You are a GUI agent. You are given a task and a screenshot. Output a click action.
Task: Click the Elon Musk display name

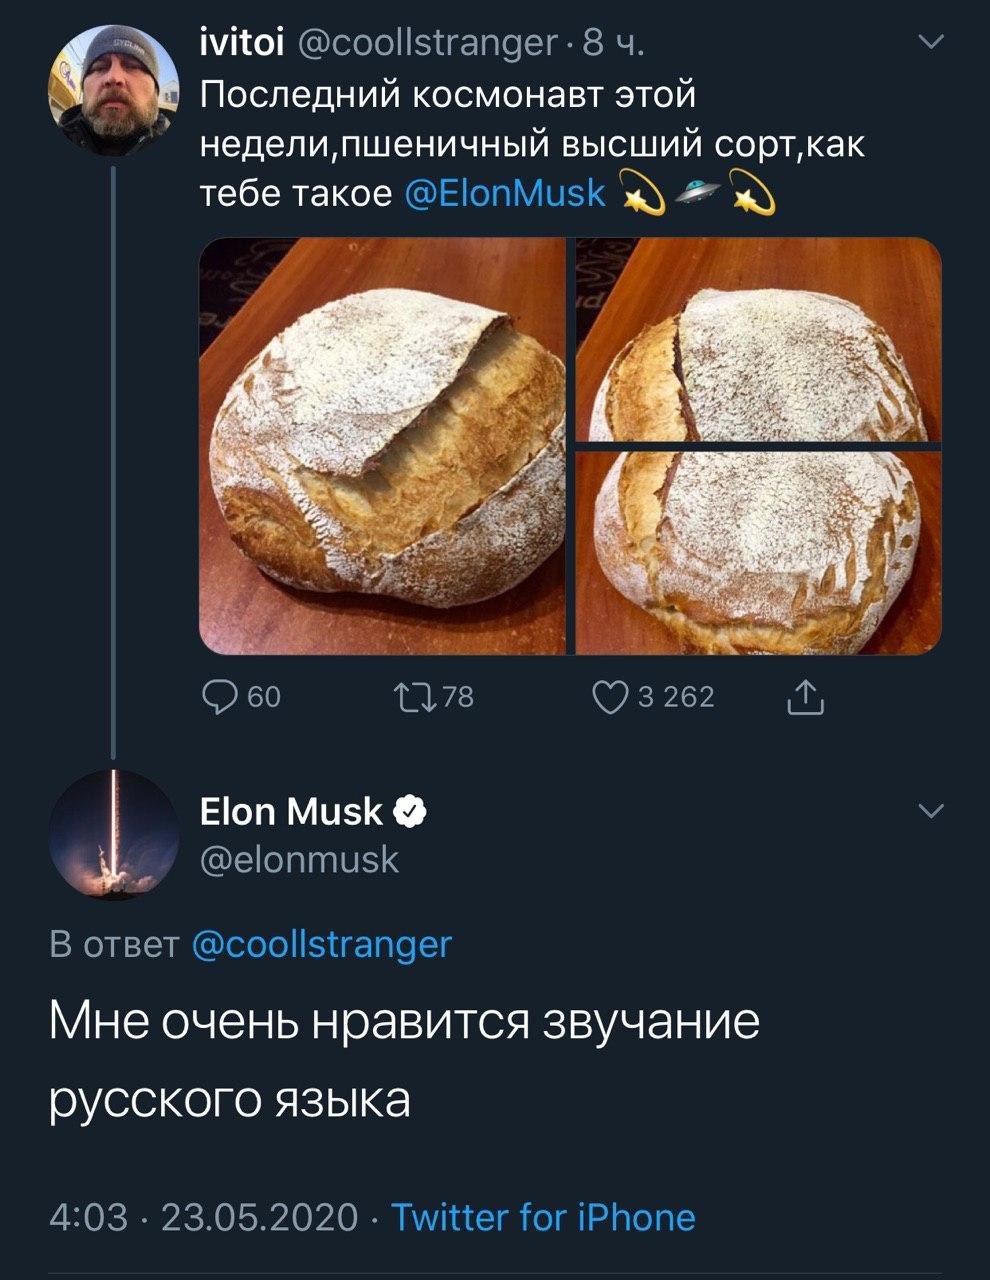[291, 812]
